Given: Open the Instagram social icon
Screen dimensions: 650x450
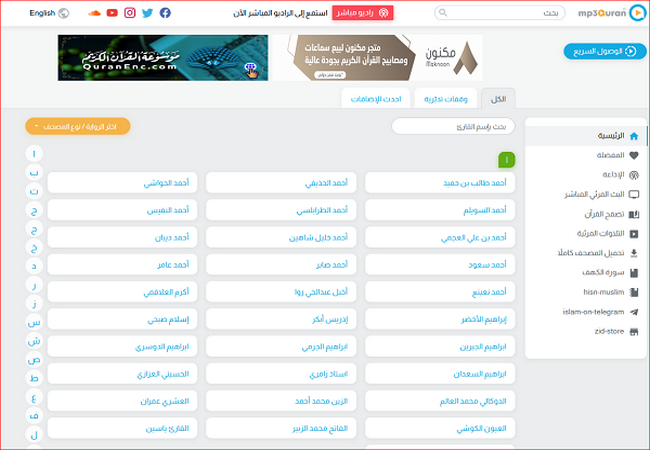Looking at the screenshot, I should (130, 13).
